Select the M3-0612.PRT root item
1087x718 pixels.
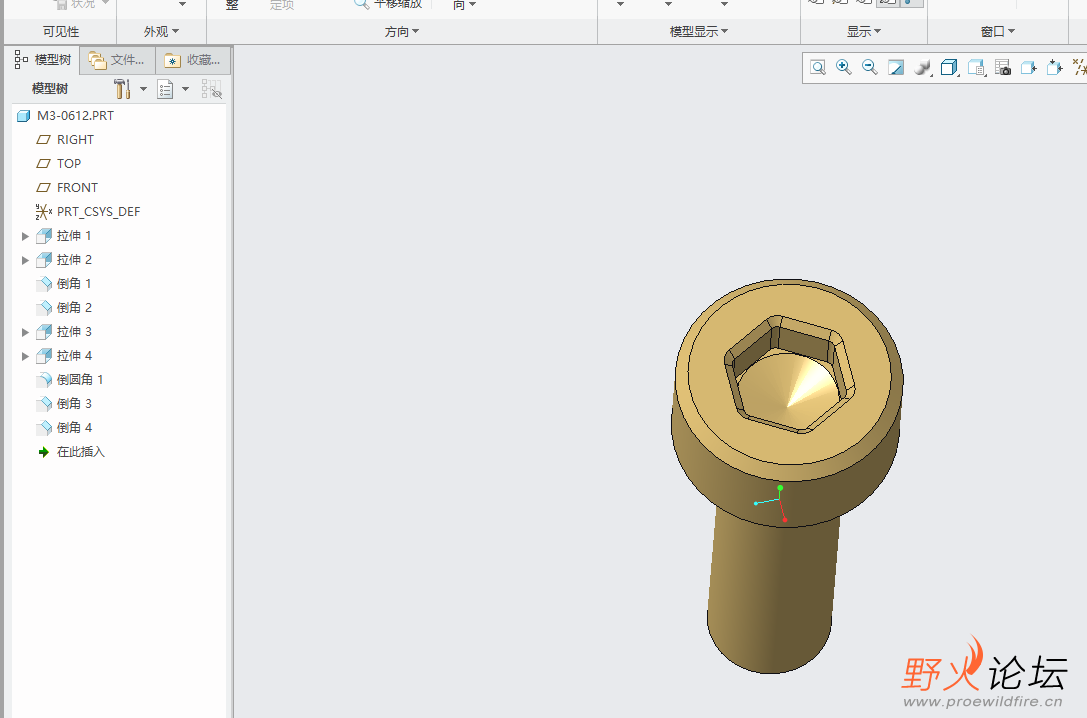(x=76, y=116)
